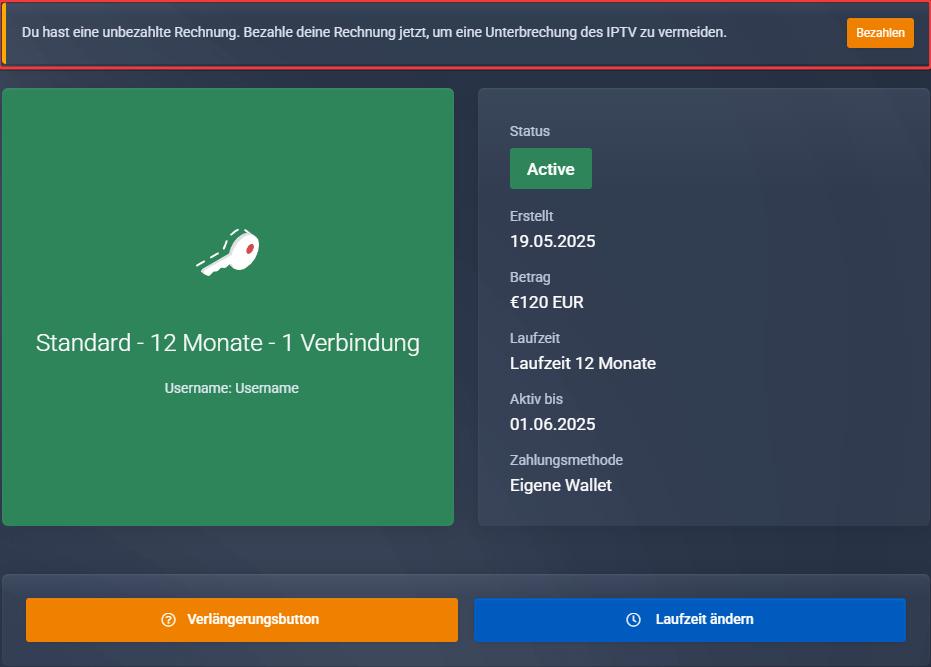
Task: Open the Status section heading
Action: 530,131
